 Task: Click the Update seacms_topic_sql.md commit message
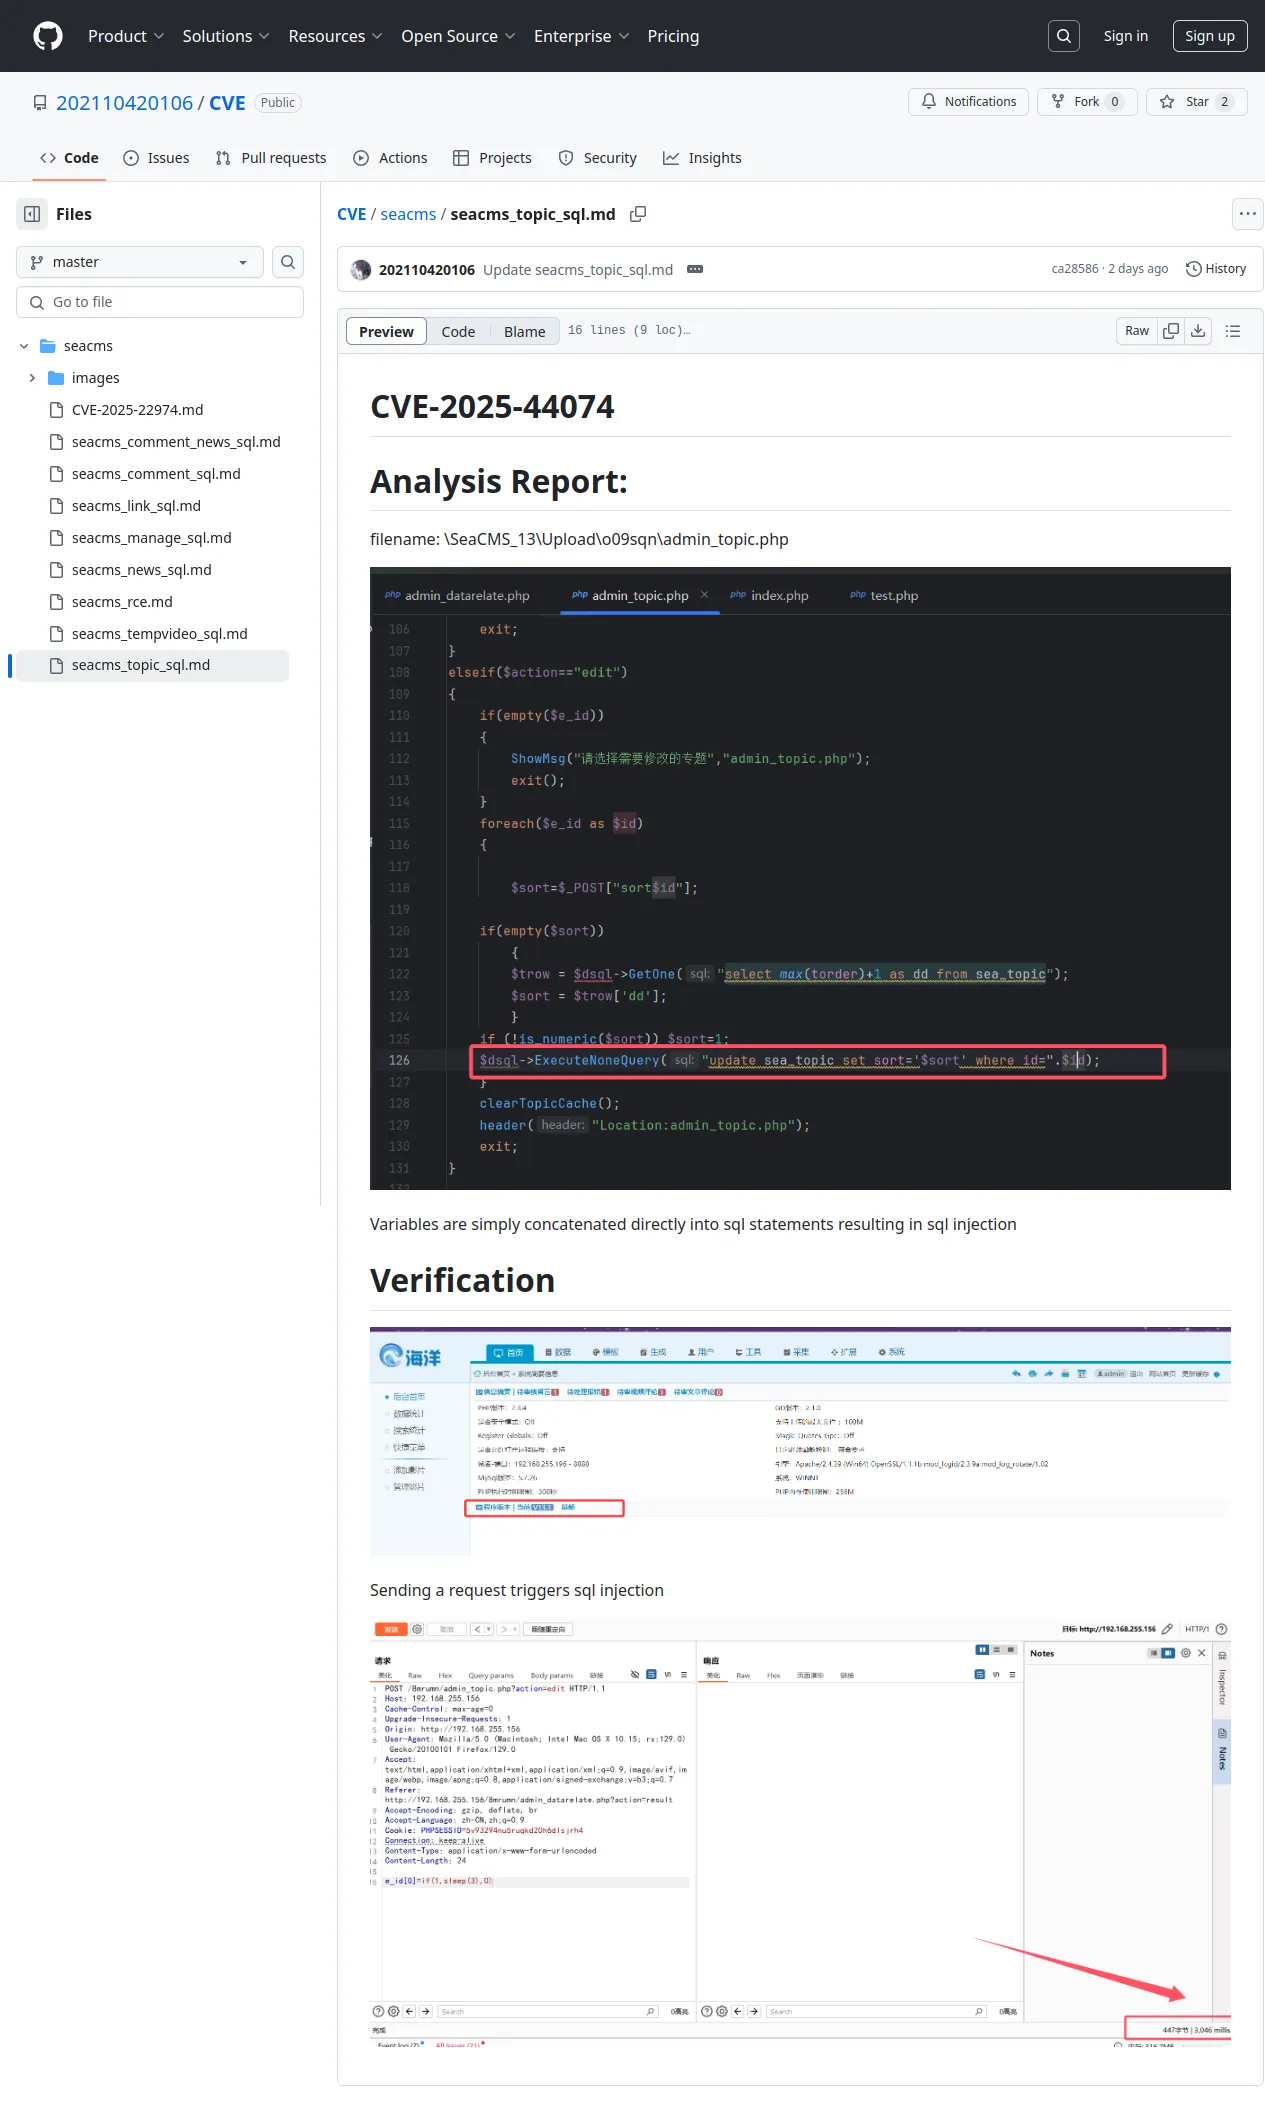click(578, 270)
